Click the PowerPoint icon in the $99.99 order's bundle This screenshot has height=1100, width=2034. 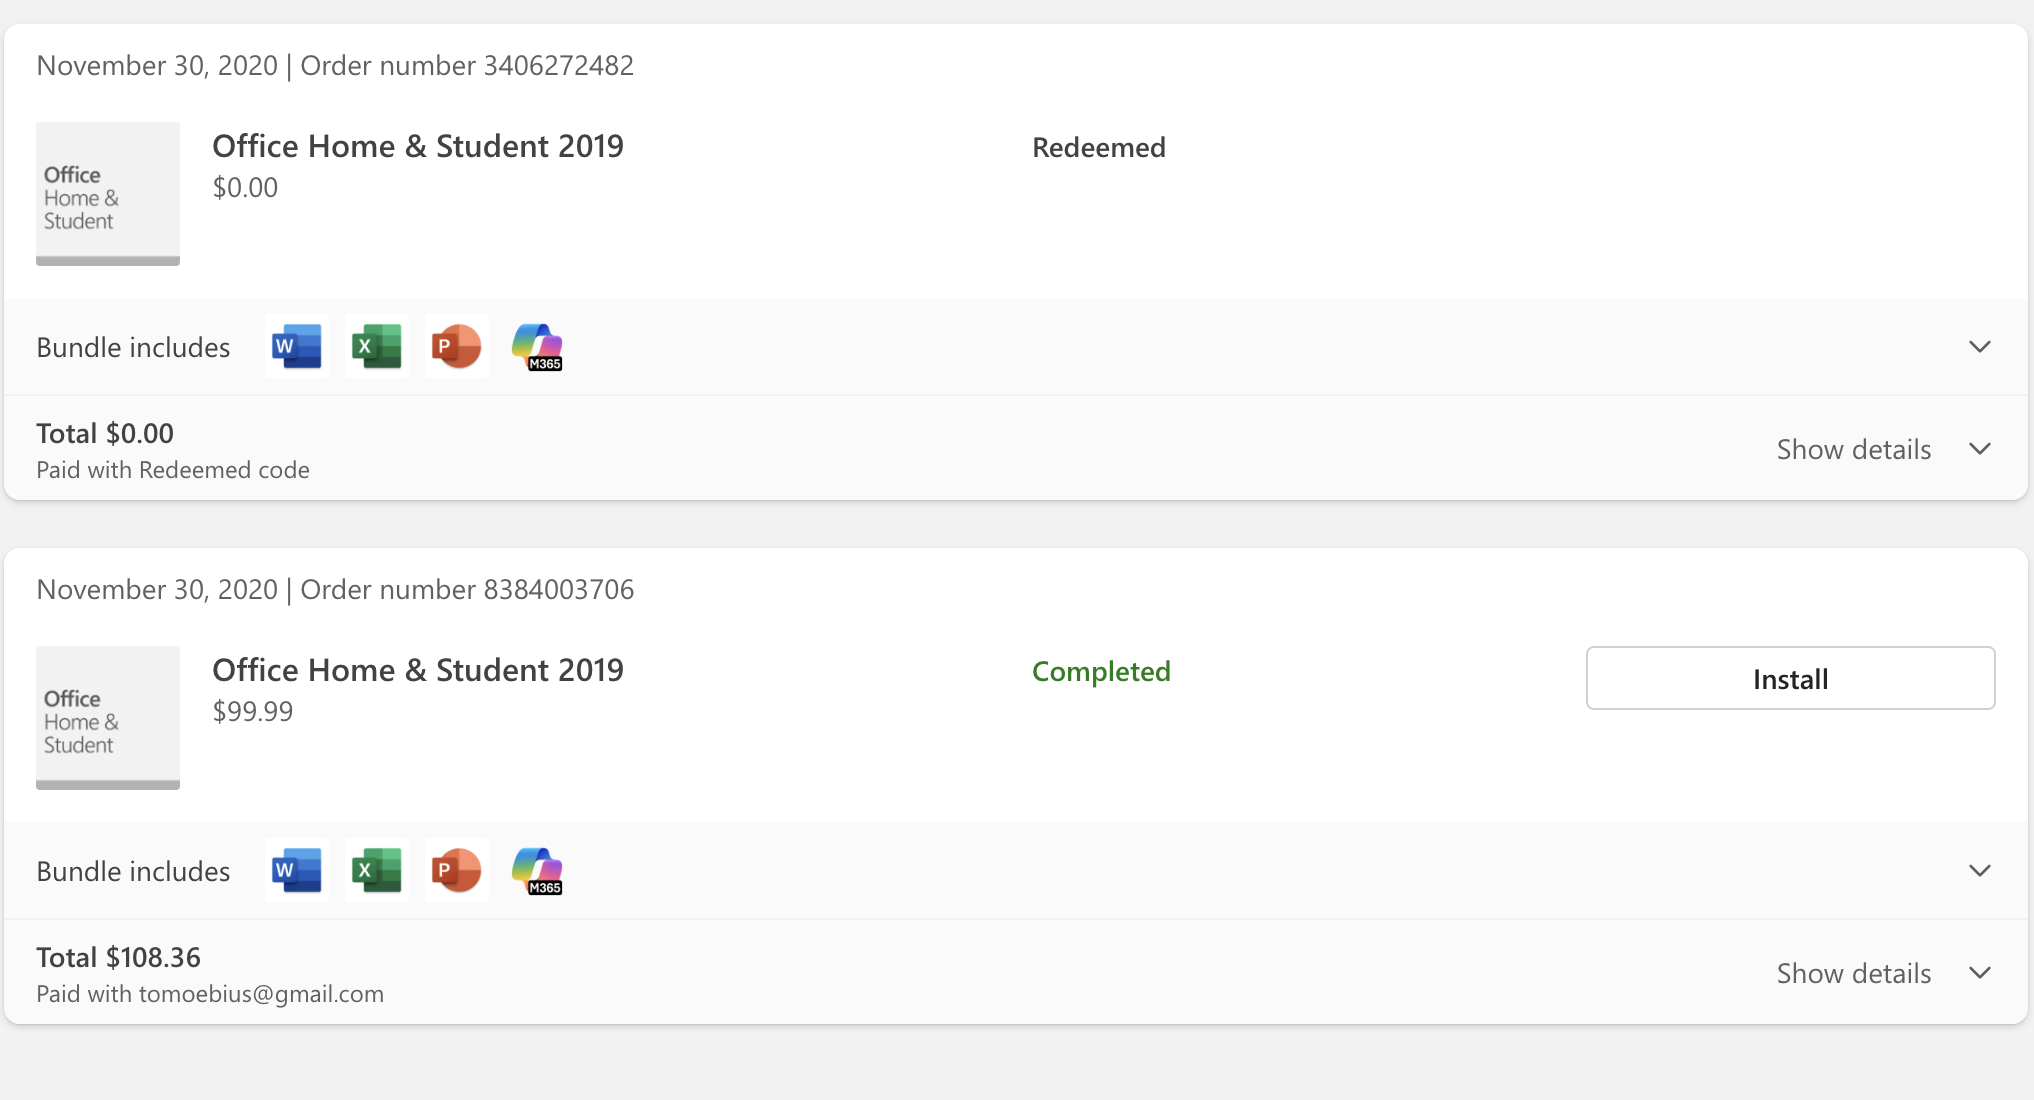(457, 870)
